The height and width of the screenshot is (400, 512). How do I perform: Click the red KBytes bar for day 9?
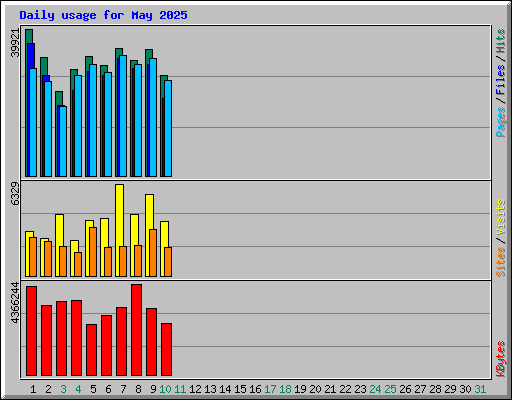[x=151, y=342]
